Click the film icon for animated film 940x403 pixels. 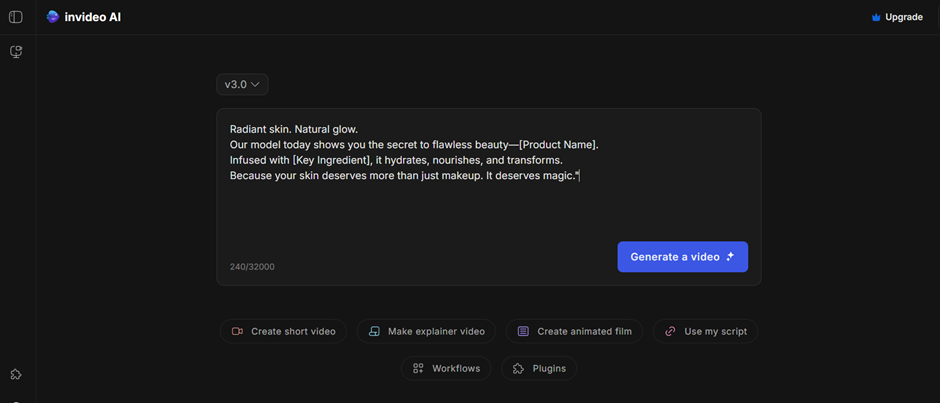[x=523, y=331]
